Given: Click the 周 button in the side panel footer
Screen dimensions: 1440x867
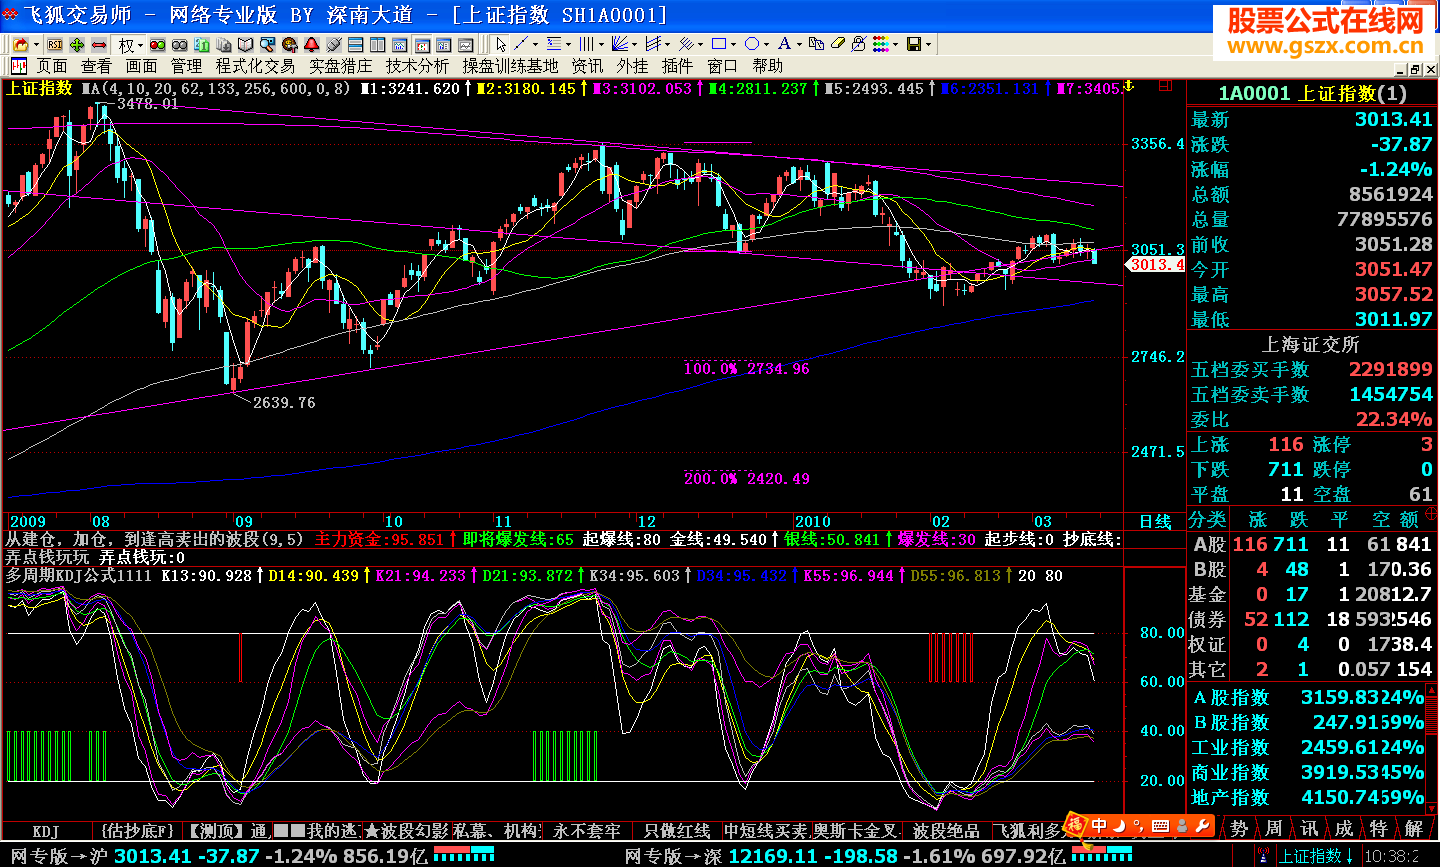Looking at the screenshot, I should coord(1274,829).
